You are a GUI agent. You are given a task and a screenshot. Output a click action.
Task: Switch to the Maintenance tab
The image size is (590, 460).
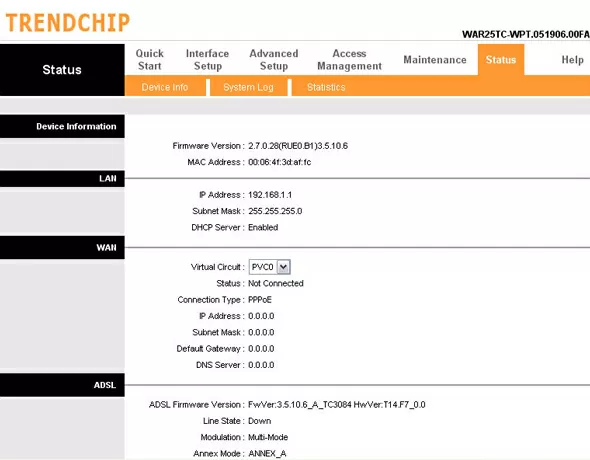point(435,60)
